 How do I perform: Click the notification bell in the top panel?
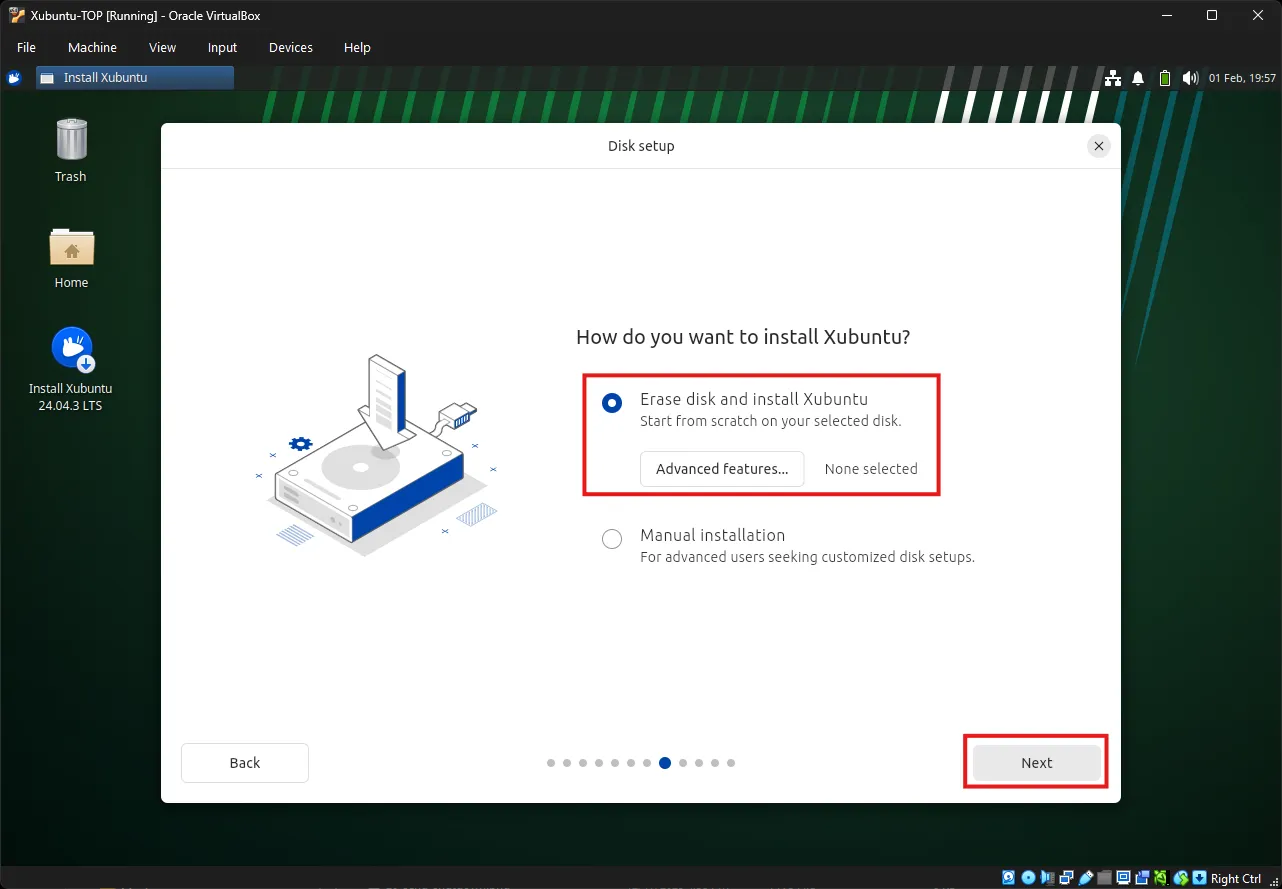(x=1137, y=77)
